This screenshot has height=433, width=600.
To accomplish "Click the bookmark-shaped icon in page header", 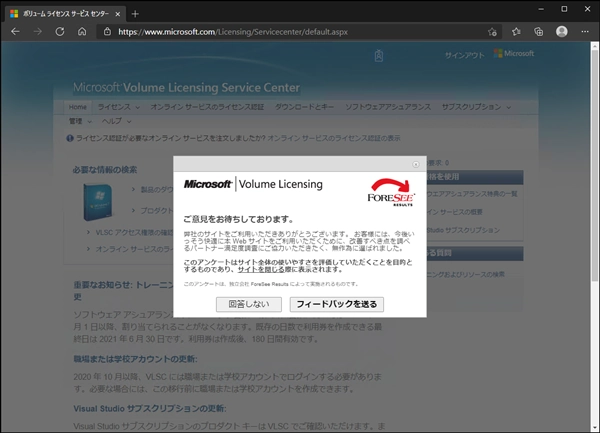I will click(379, 56).
